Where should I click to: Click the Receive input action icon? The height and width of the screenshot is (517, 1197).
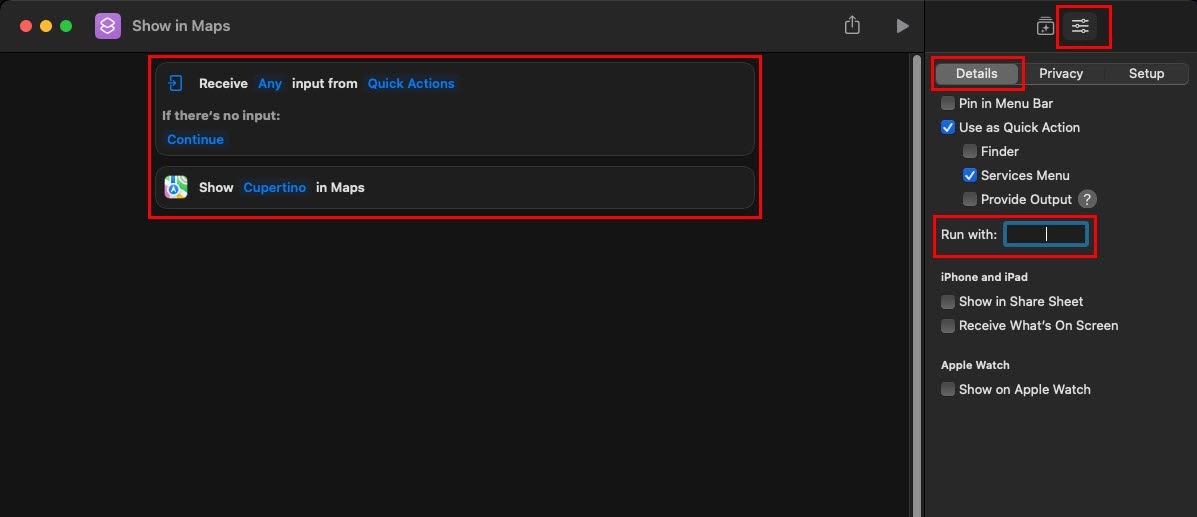[176, 83]
